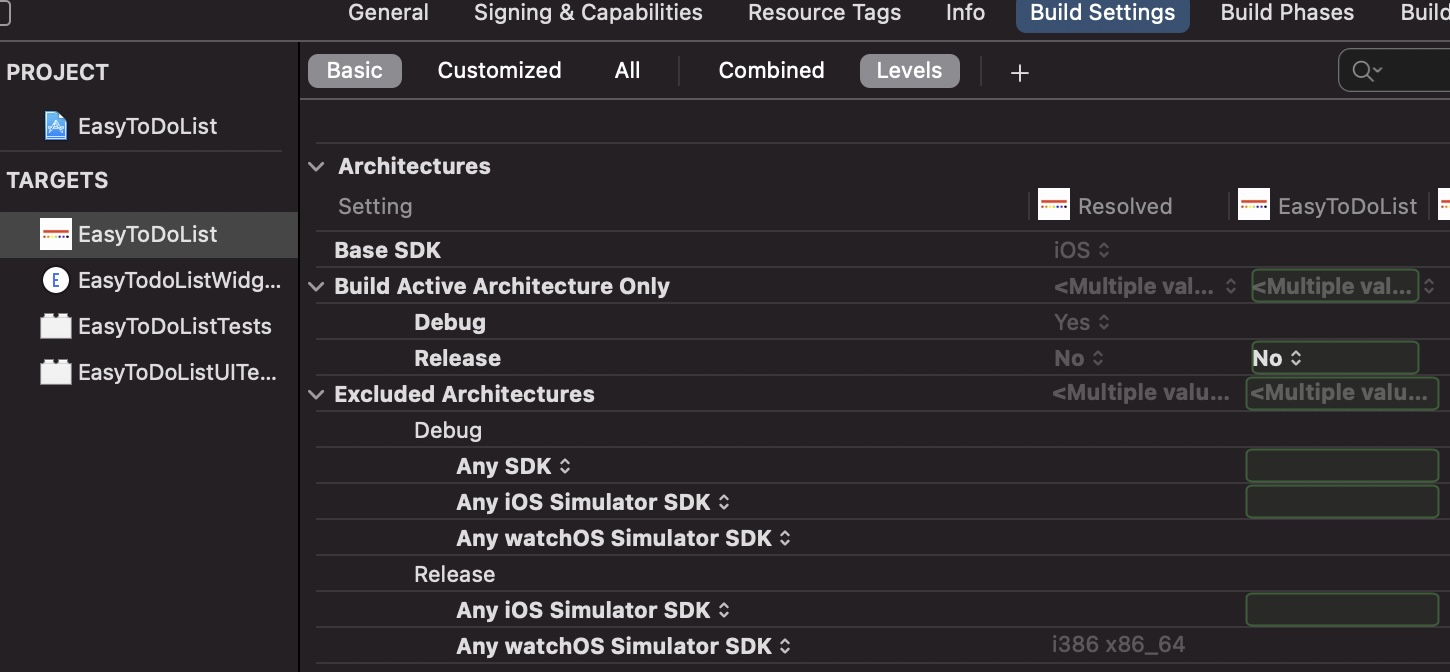Click Debug Any iOS Simulator SDK value field
Image resolution: width=1450 pixels, height=672 pixels.
coord(1342,502)
